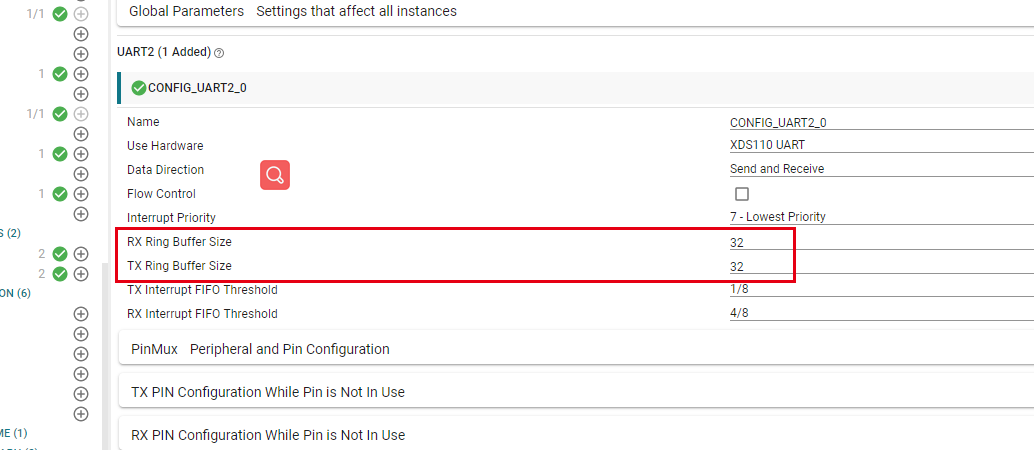This screenshot has width=1034, height=450.
Task: Click first add icon under the 'S (2)' group
Action: point(81,254)
